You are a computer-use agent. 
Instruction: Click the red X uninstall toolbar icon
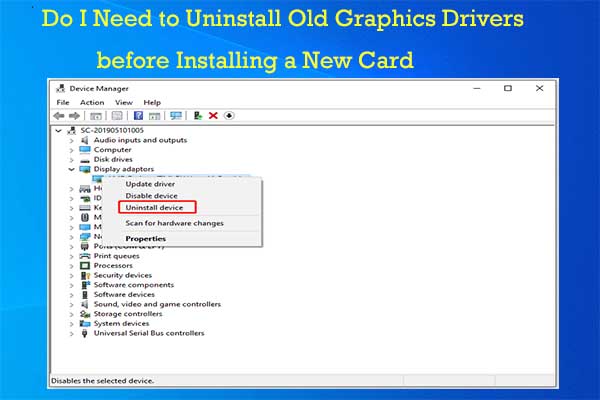coord(213,115)
